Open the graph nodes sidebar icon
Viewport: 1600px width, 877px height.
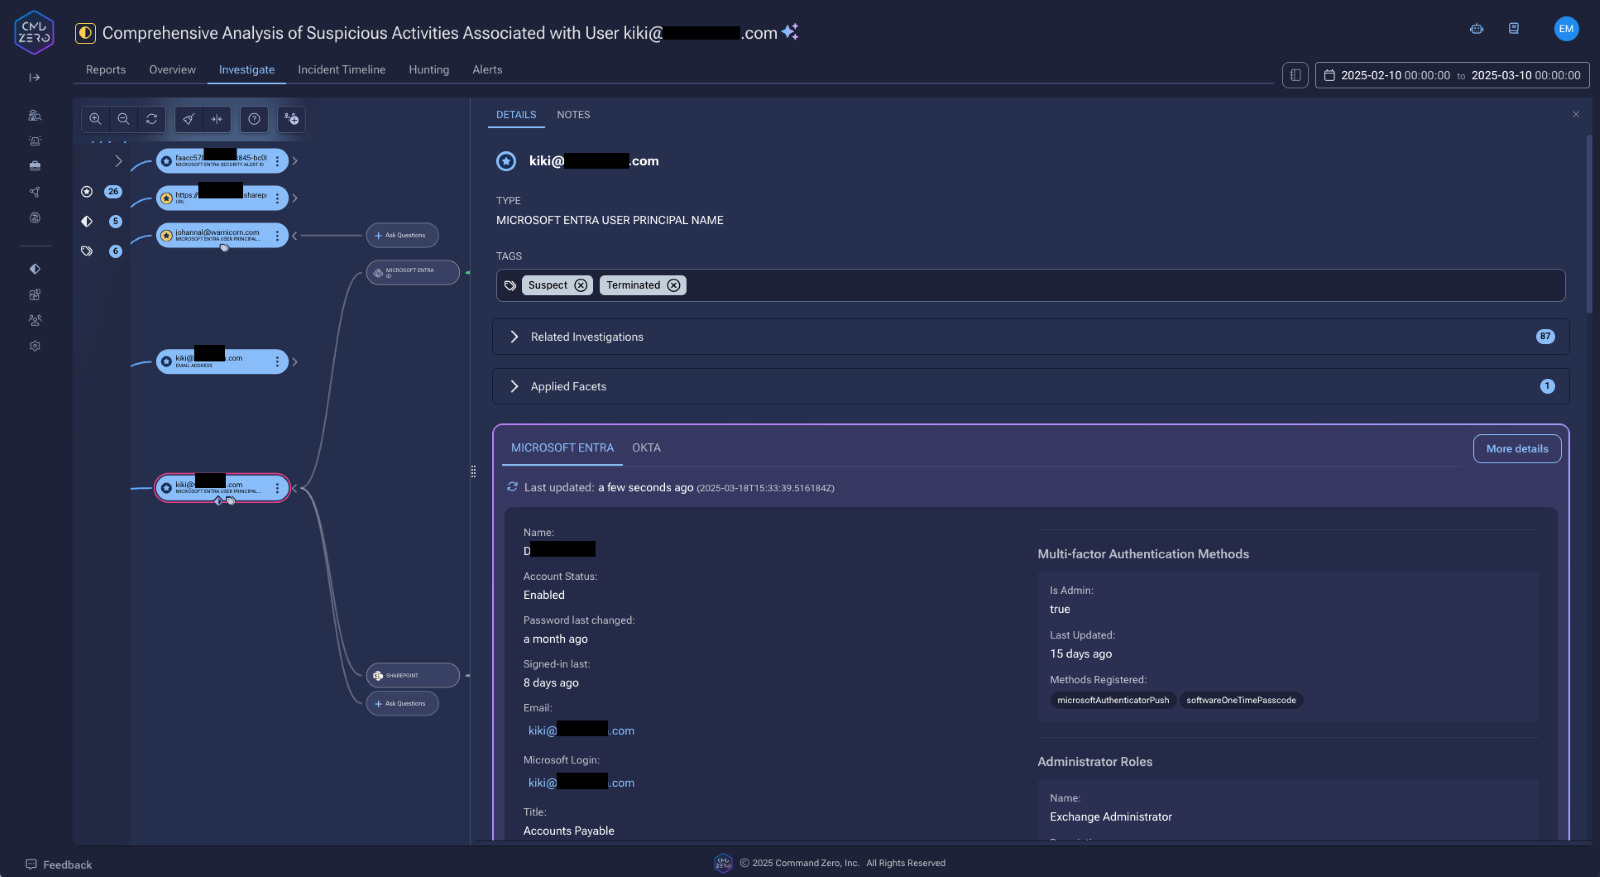pos(35,192)
